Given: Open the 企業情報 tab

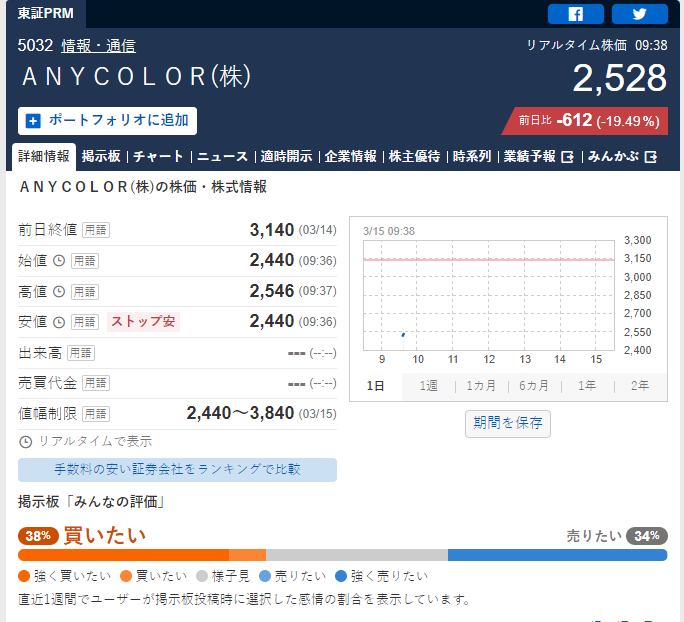Looking at the screenshot, I should [350, 156].
